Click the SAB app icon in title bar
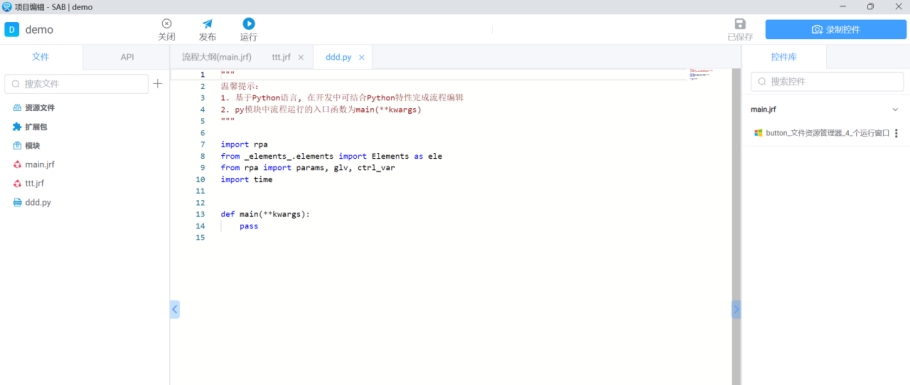 pos(7,6)
